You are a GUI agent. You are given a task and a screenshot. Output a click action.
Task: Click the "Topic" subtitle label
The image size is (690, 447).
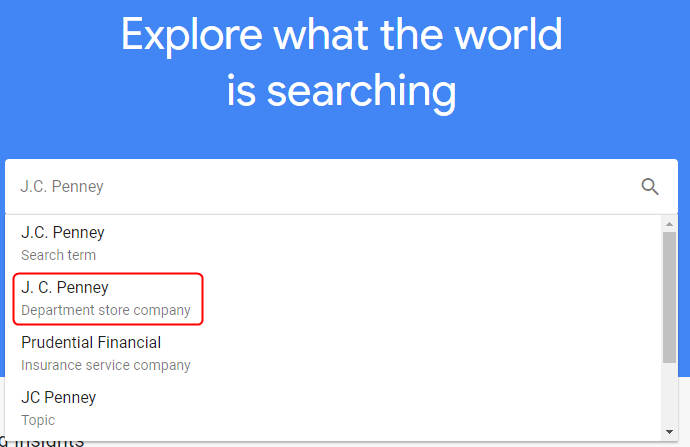click(x=38, y=420)
